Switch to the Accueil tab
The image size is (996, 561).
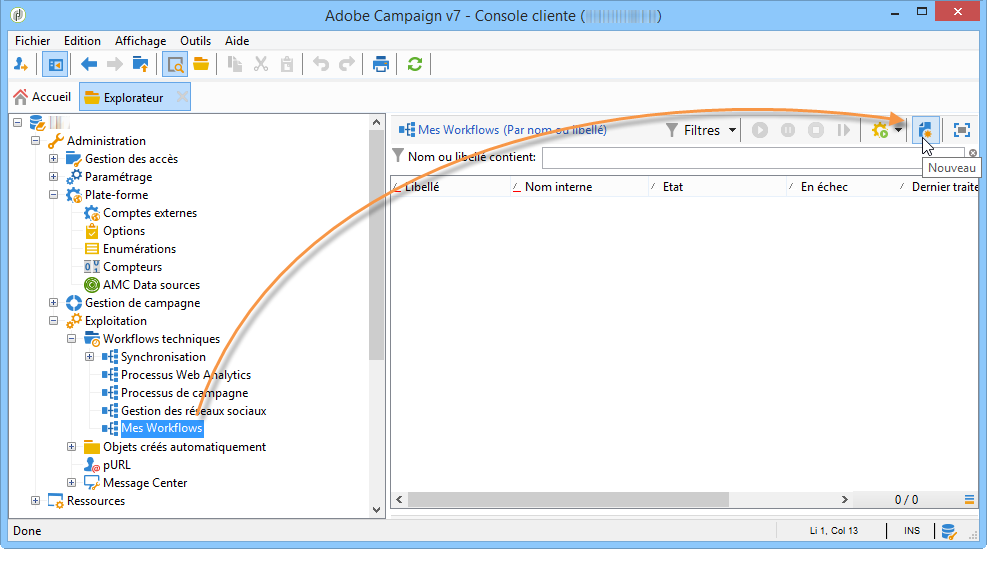42,97
